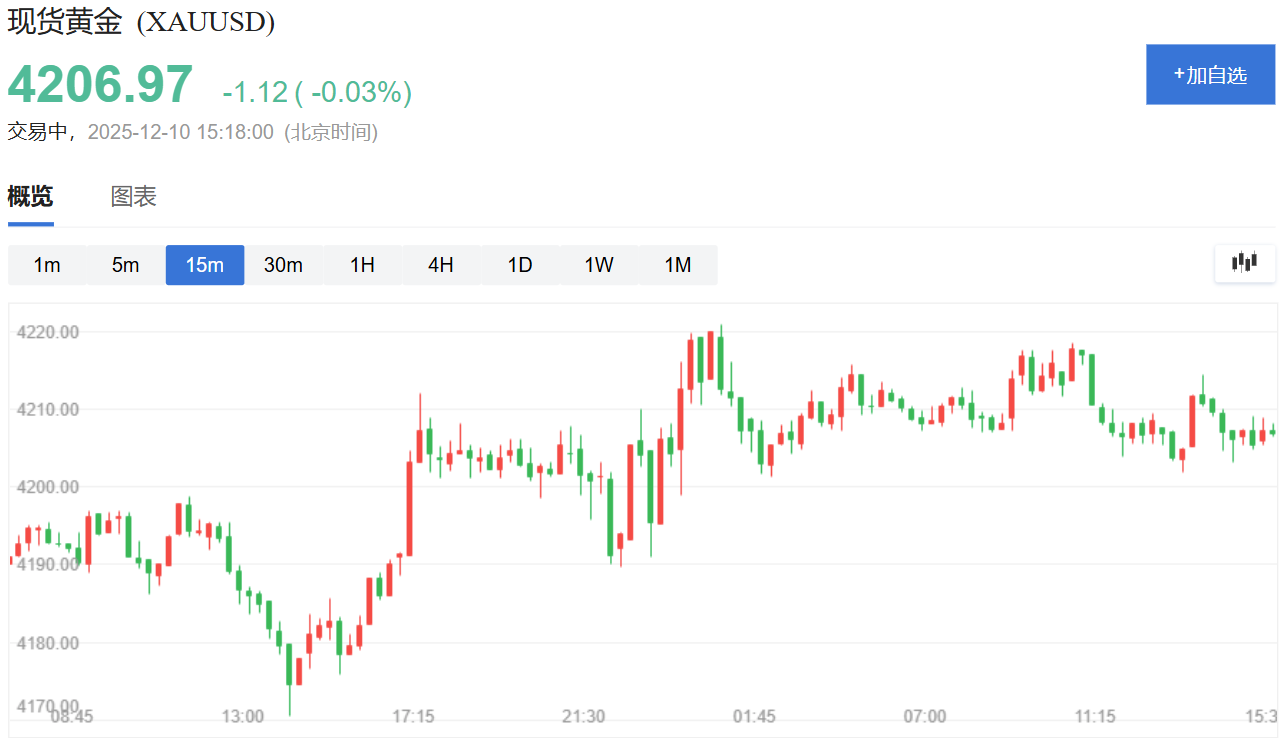Image resolution: width=1281 pixels, height=738 pixels.
Task: Choose the 5m timeframe
Action: click(x=126, y=265)
